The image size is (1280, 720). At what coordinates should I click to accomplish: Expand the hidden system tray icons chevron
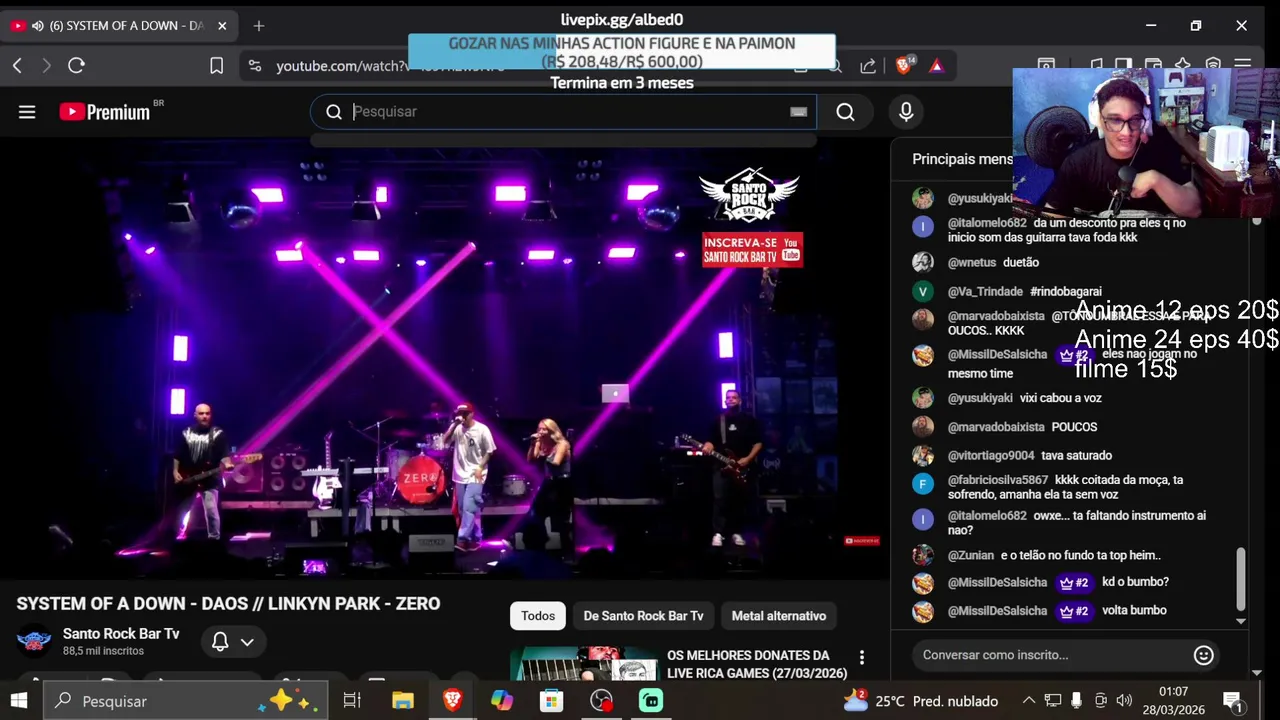pos(1028,701)
